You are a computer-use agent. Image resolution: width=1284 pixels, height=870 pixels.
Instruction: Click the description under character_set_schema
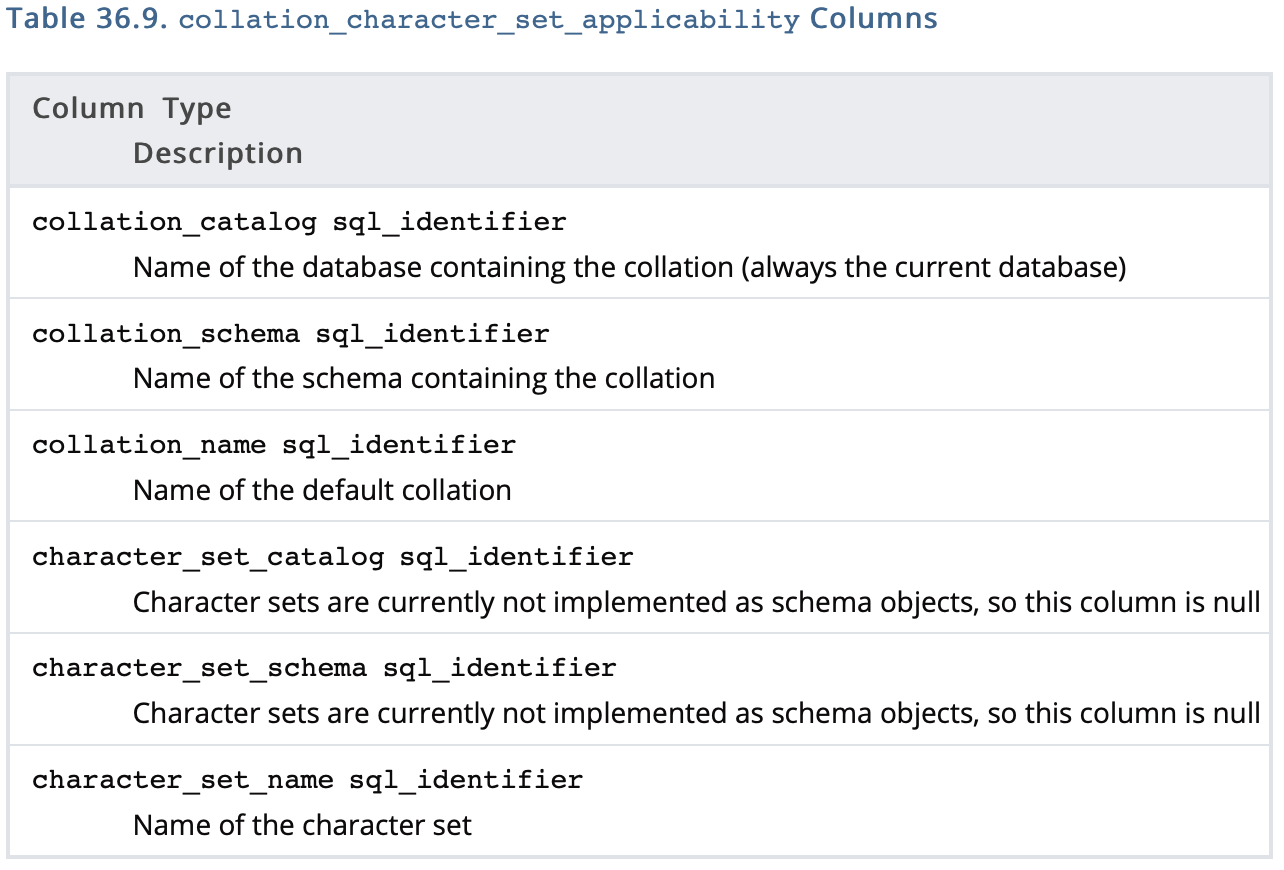tap(696, 714)
